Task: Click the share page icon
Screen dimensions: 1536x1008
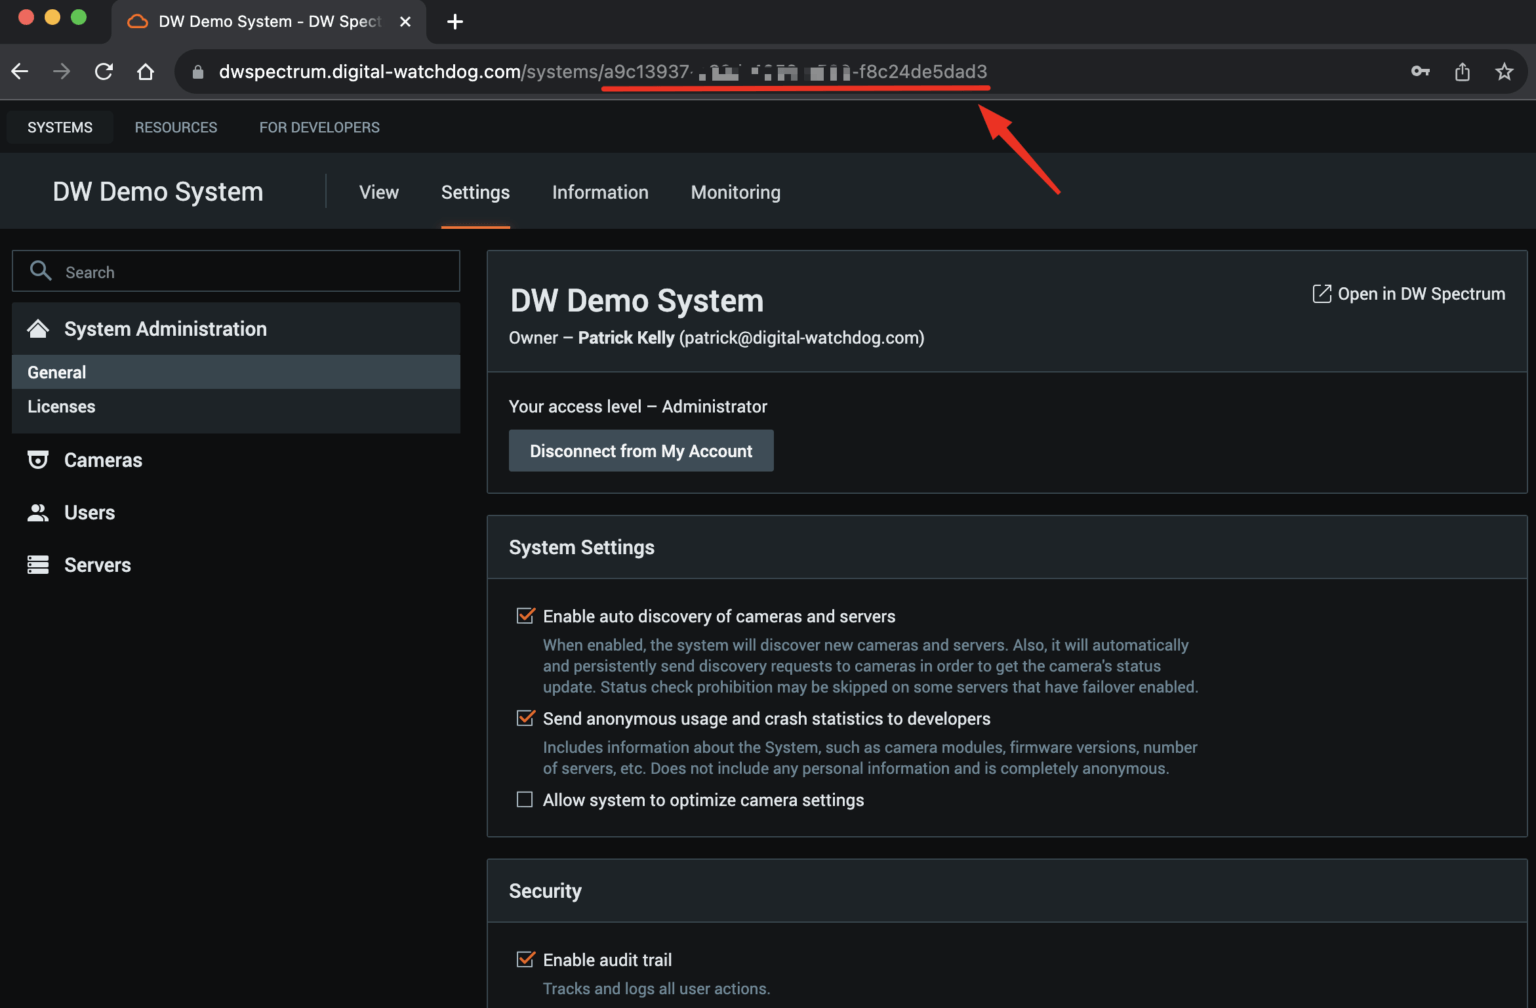Action: click(1462, 72)
